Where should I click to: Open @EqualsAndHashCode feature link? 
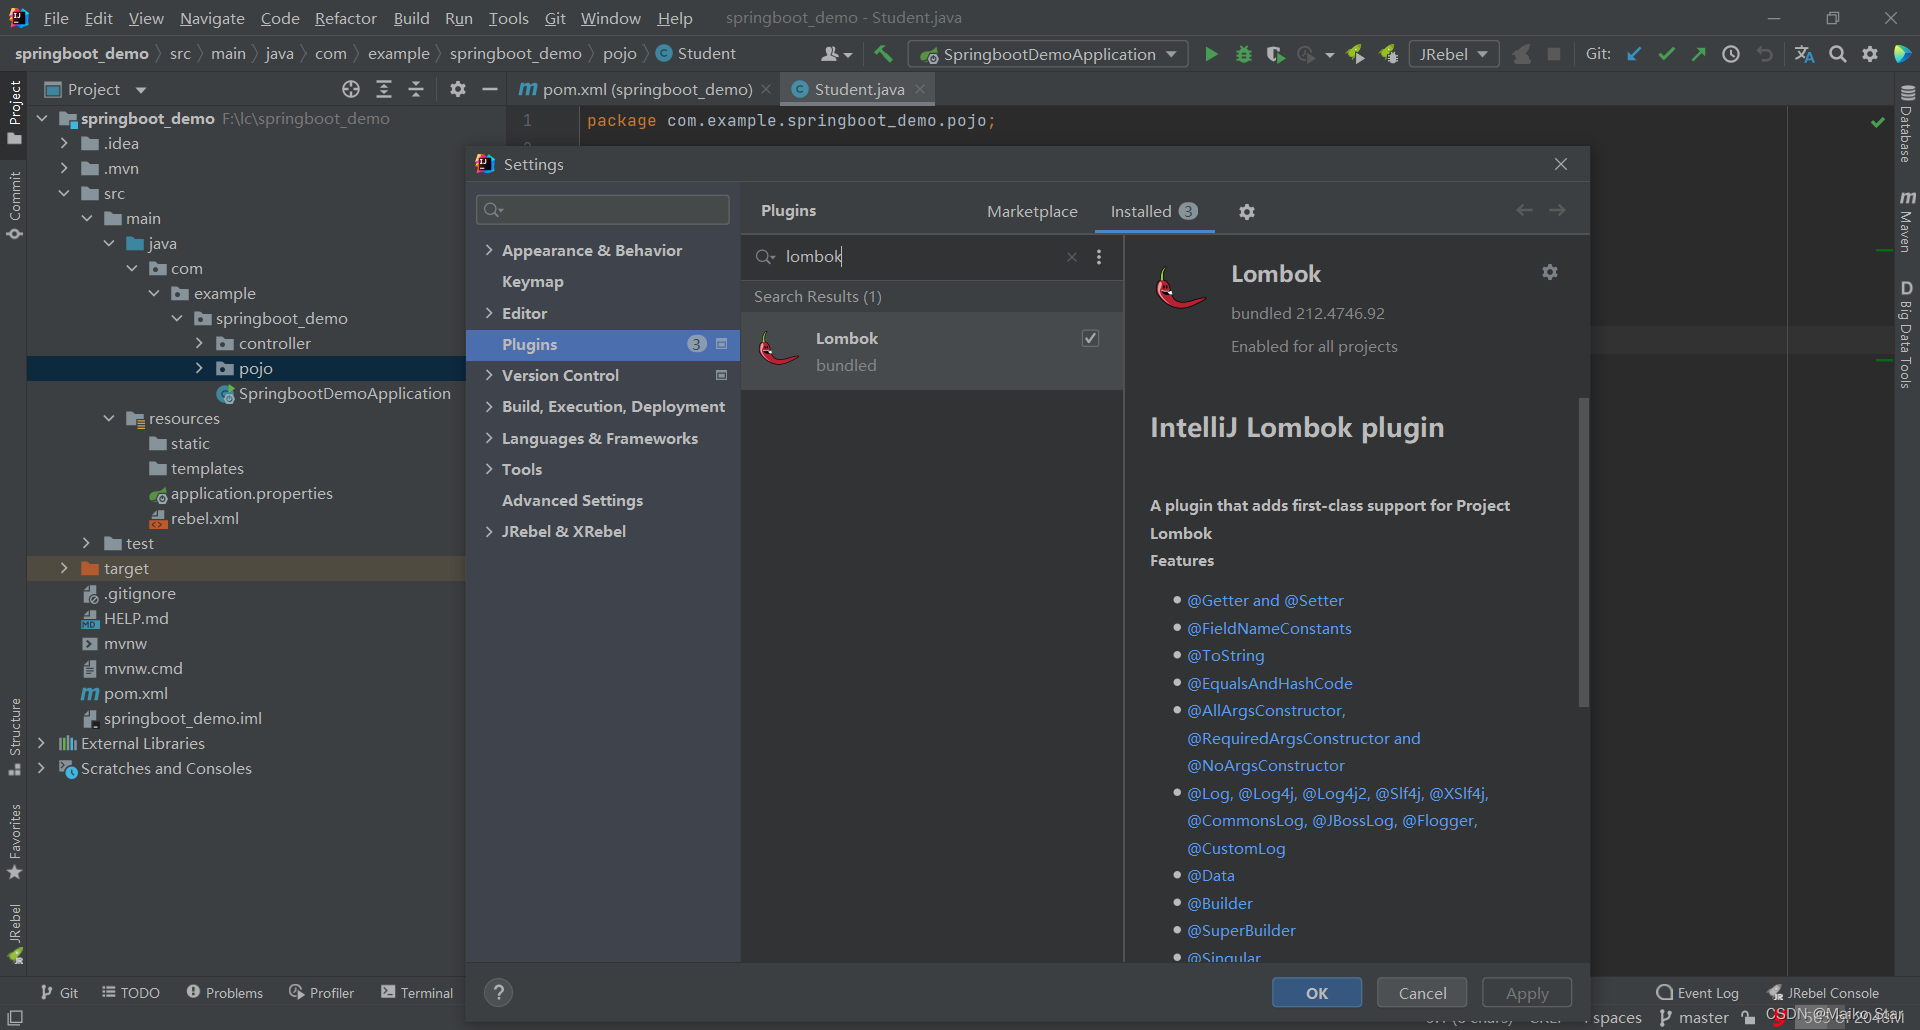tap(1269, 683)
